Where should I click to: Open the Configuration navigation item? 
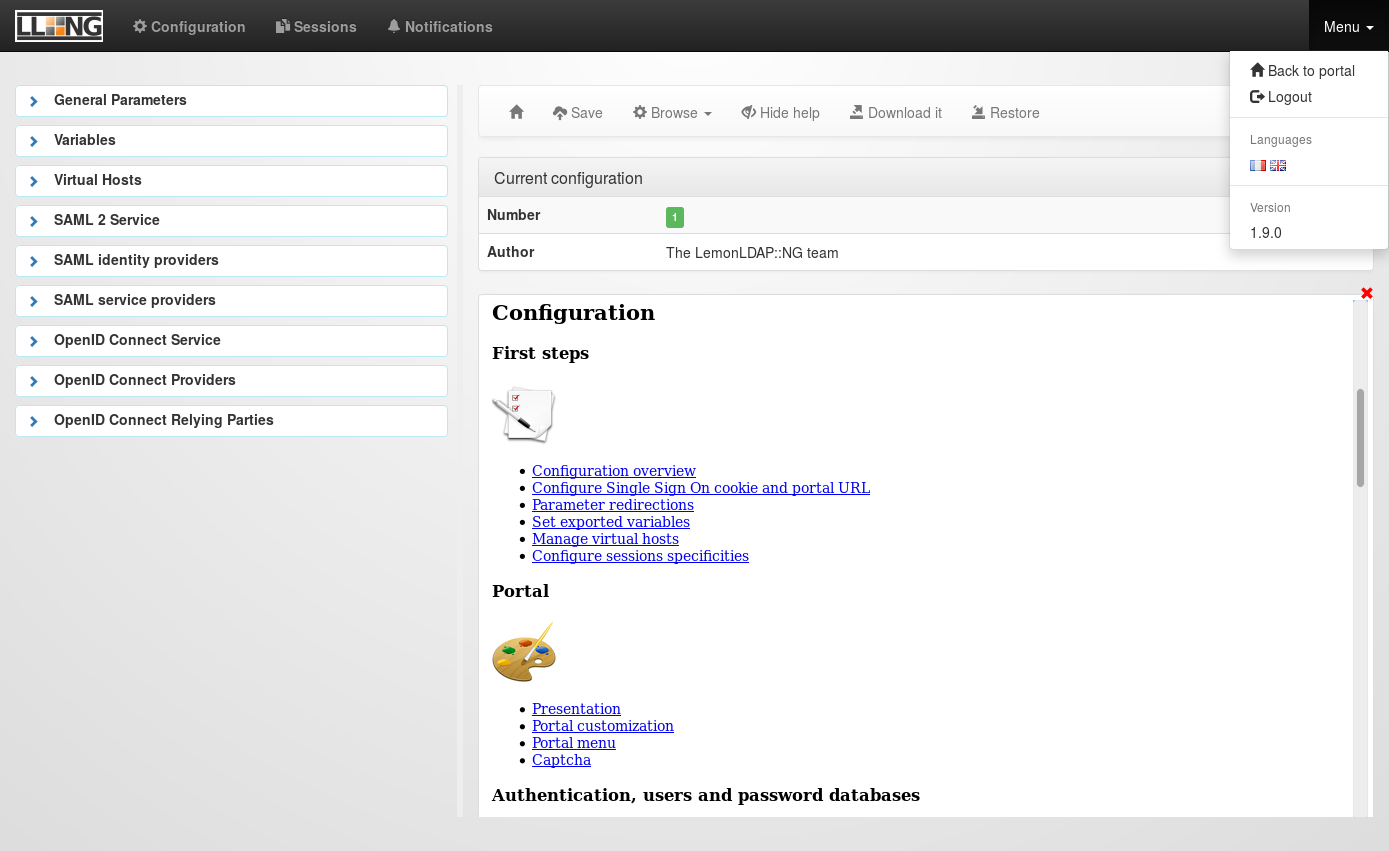[x=189, y=27]
